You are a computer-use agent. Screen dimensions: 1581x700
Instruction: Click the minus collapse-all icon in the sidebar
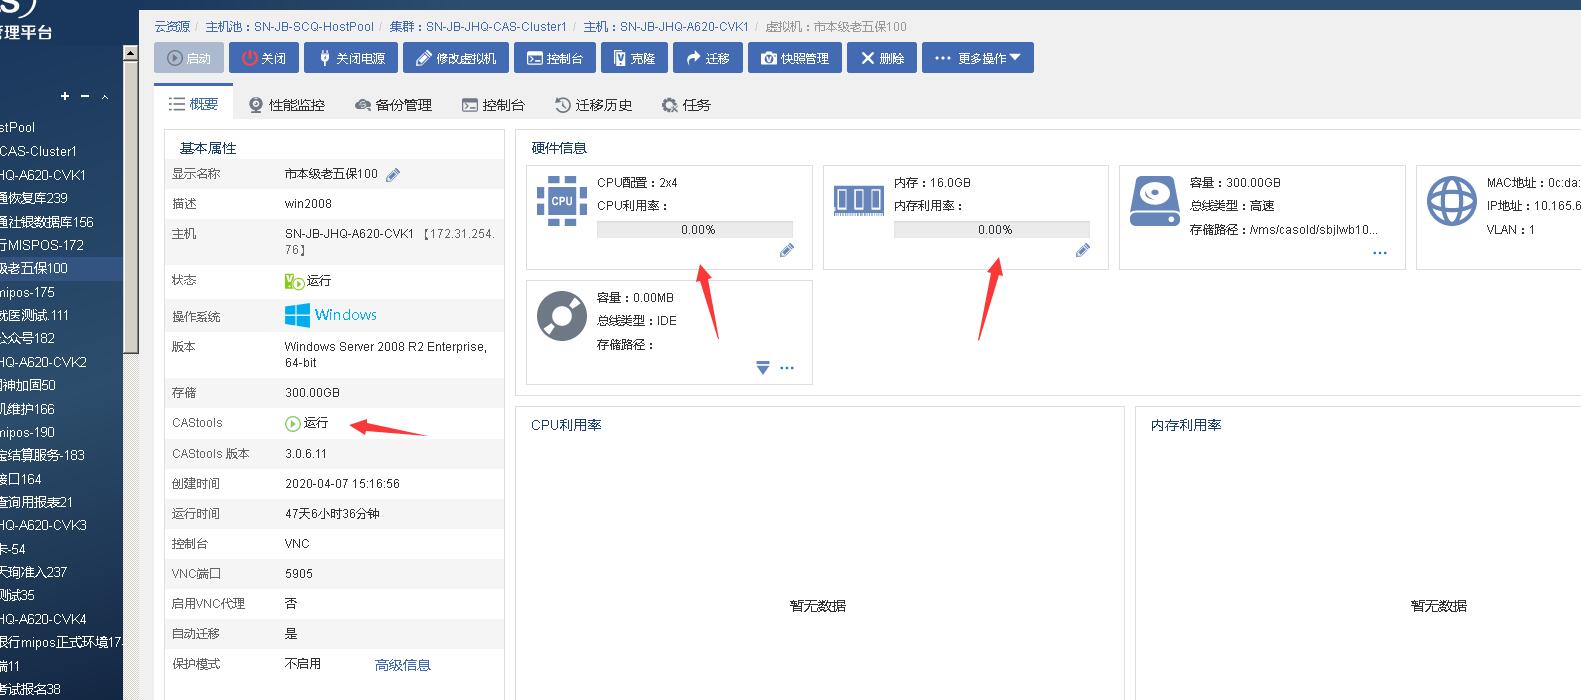85,96
